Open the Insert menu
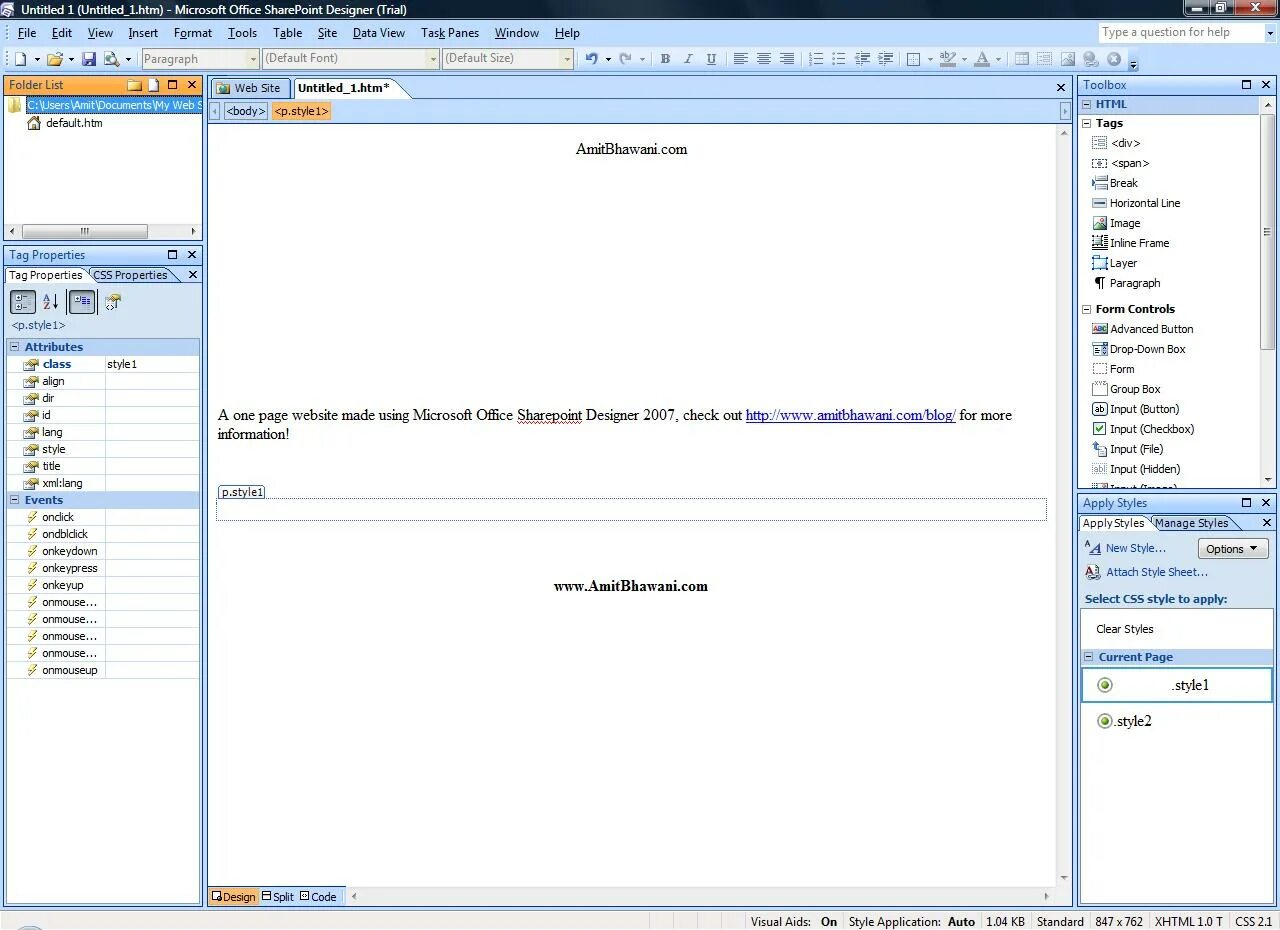The width and height of the screenshot is (1280, 930). (x=143, y=33)
